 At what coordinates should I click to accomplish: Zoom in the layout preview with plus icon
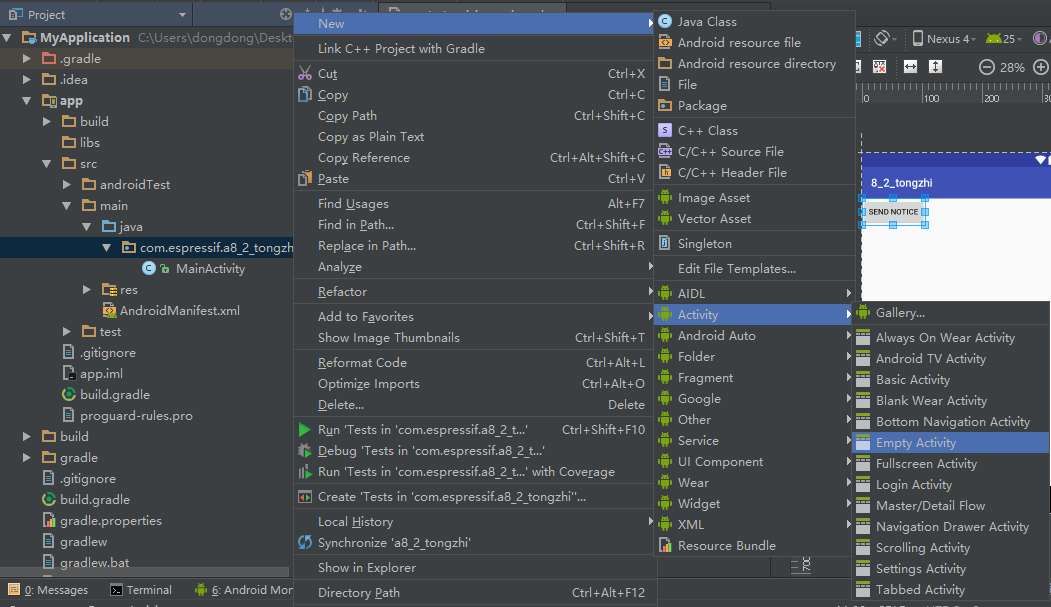[x=1041, y=67]
